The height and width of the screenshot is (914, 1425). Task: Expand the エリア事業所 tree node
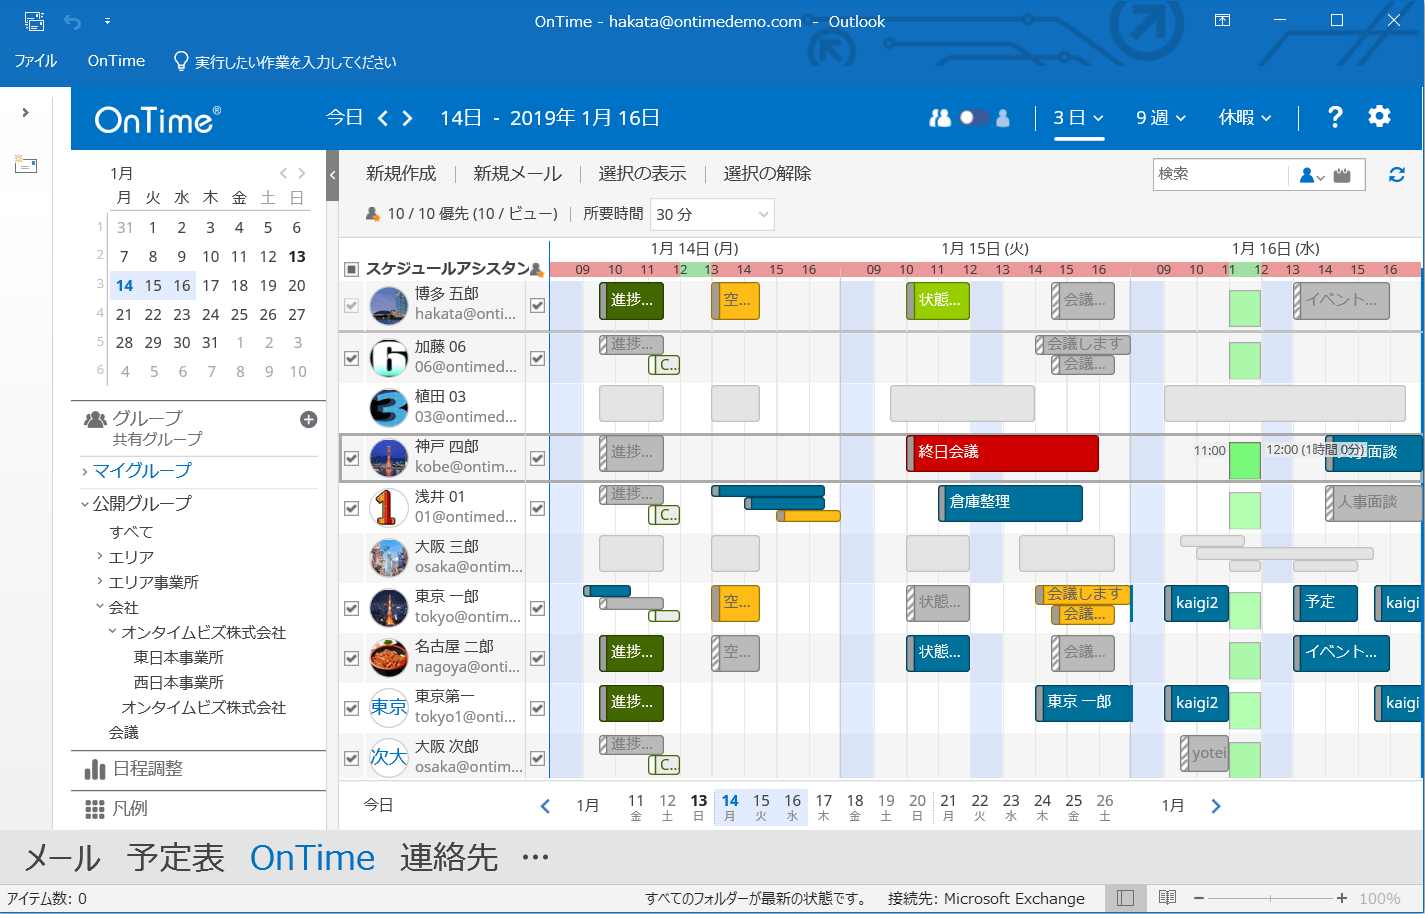click(x=100, y=582)
